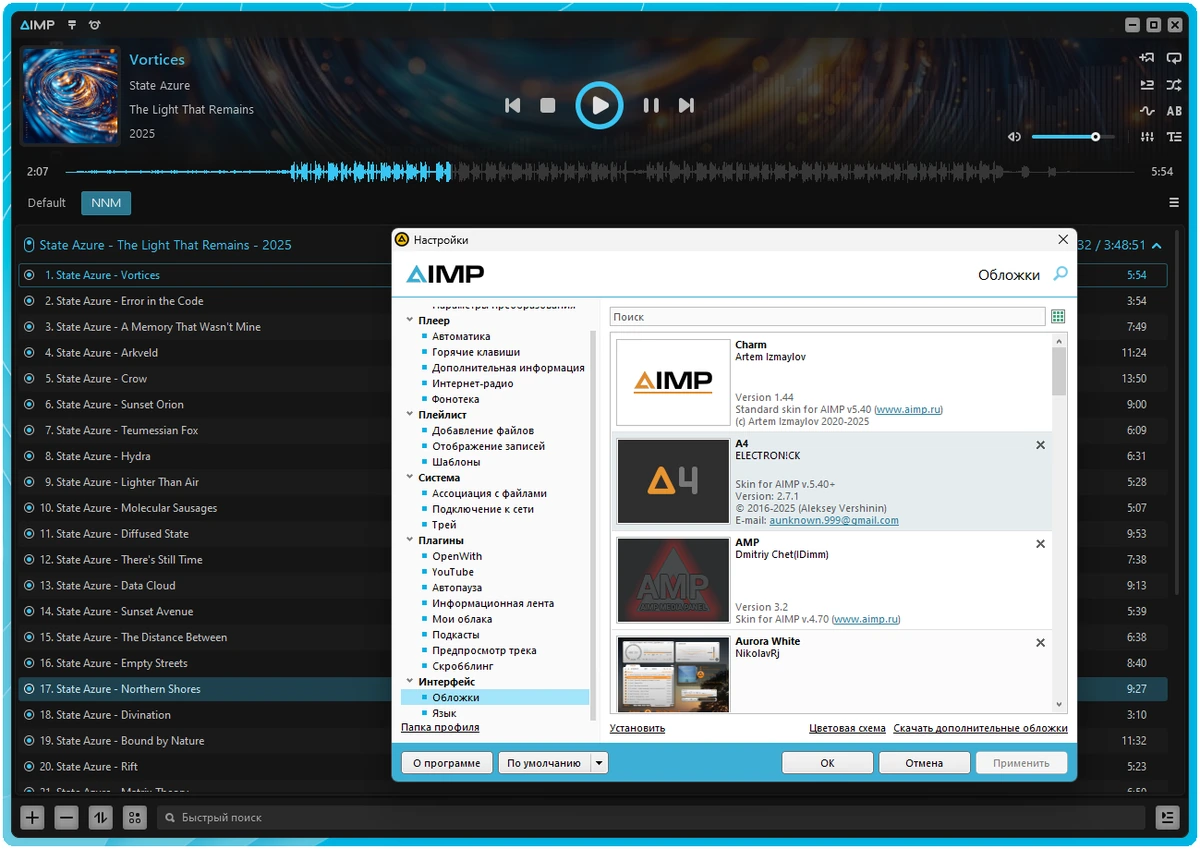Seek within the waveform progress bar
The image size is (1200, 849).
tap(598, 172)
